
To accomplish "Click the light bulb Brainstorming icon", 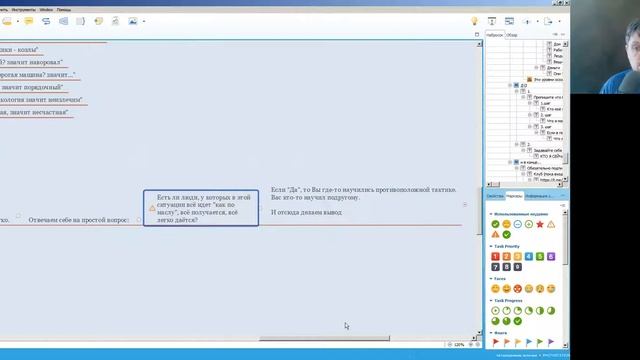I will (474, 21).
